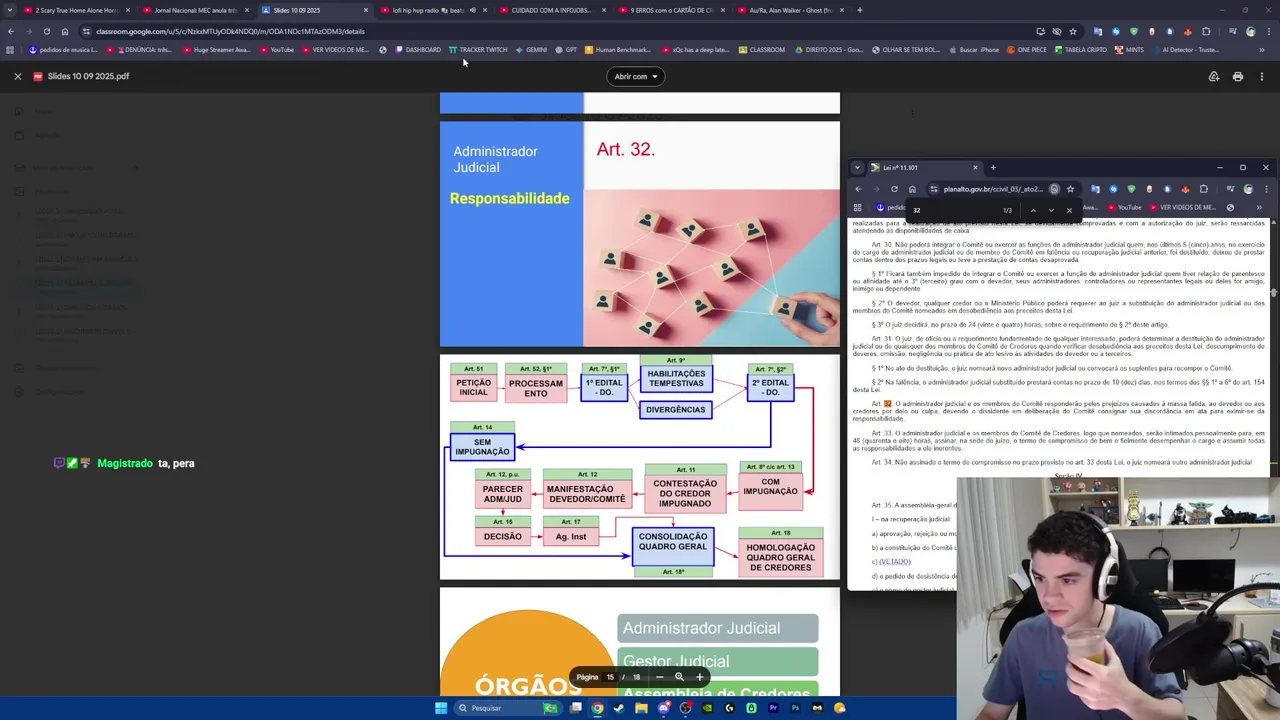This screenshot has height=720, width=1280.
Task: Reload the planalto.gov.br page
Action: pyautogui.click(x=894, y=189)
